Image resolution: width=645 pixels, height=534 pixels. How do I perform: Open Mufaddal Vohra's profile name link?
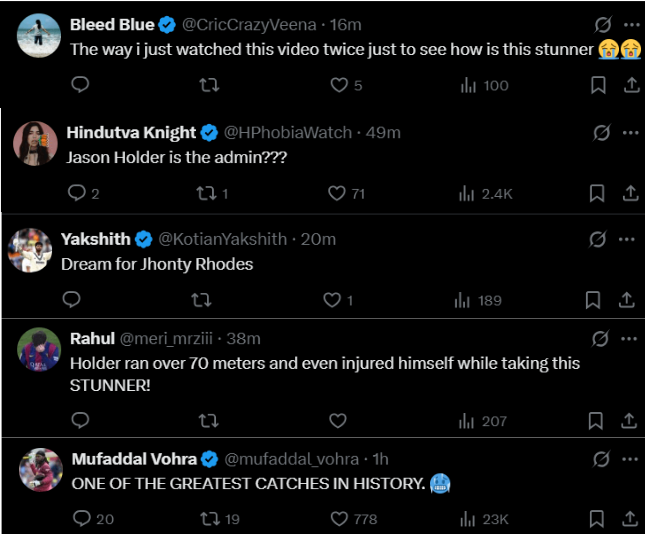pyautogui.click(x=133, y=459)
